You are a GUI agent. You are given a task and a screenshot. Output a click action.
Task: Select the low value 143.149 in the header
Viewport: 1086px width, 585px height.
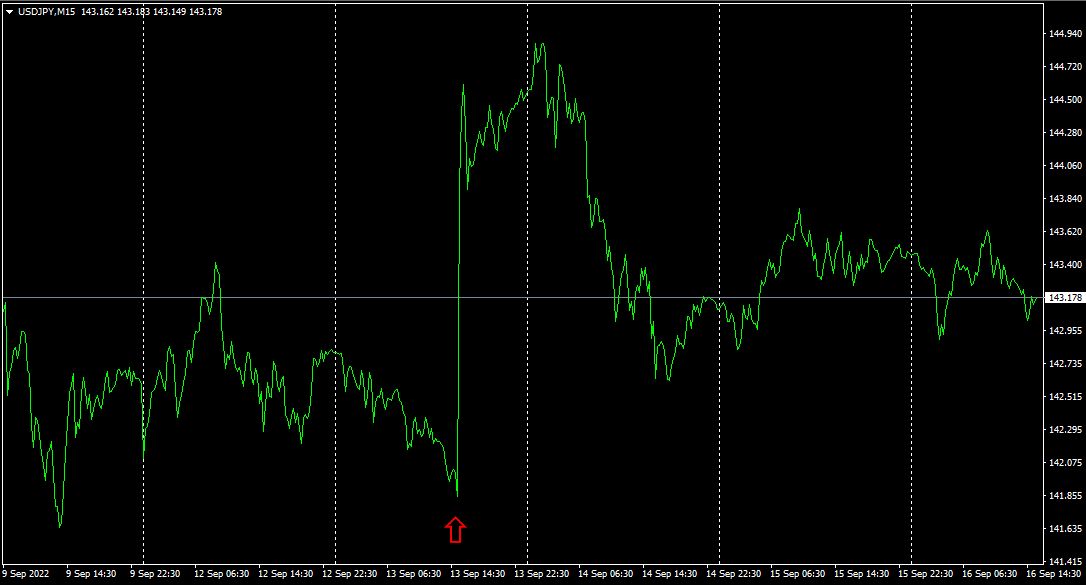[x=169, y=12]
